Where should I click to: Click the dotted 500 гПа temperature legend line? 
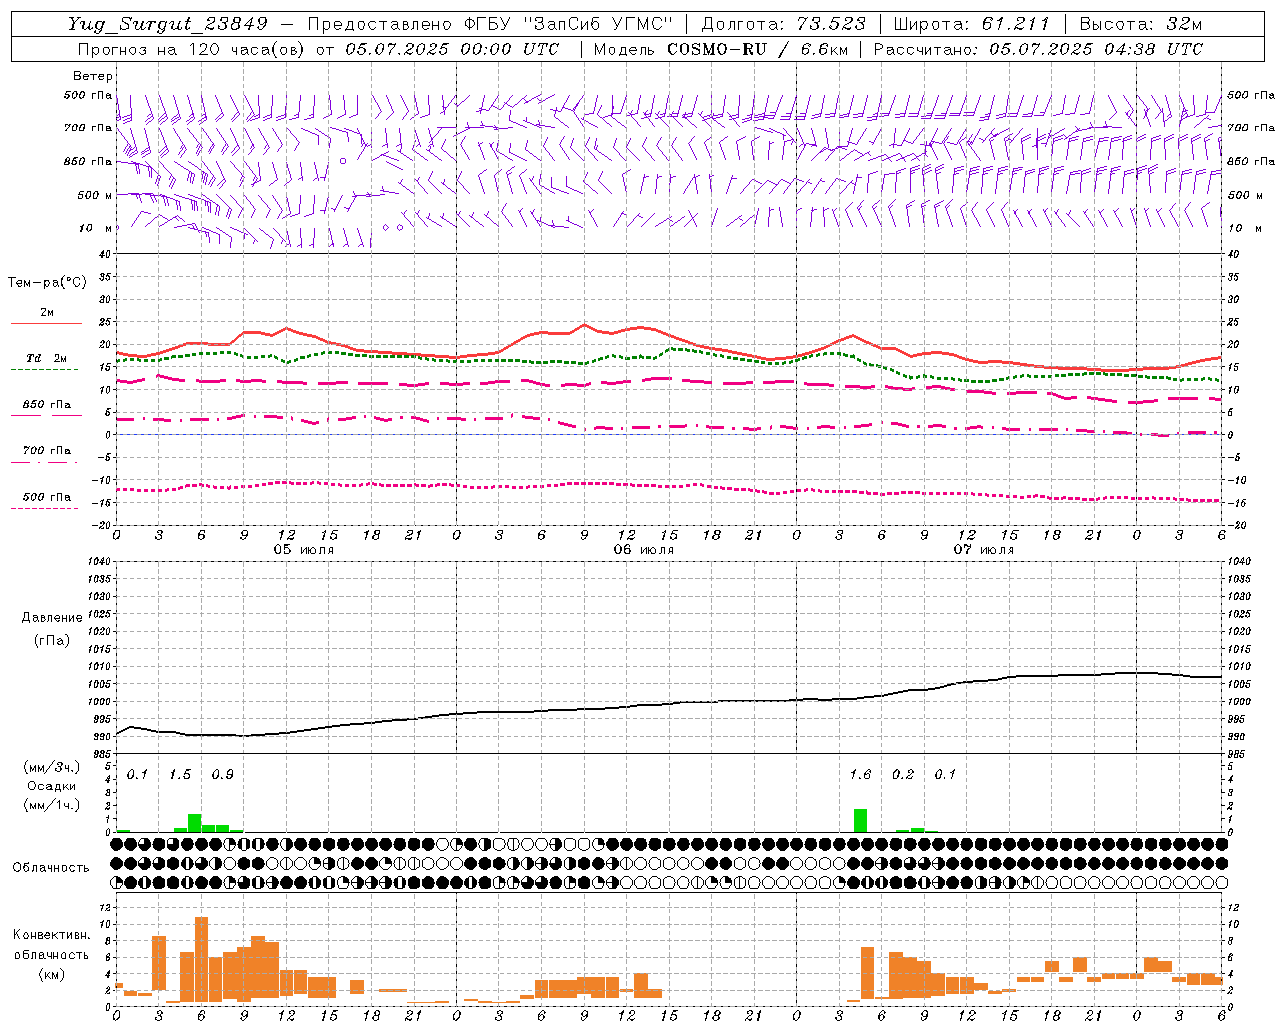(44, 508)
